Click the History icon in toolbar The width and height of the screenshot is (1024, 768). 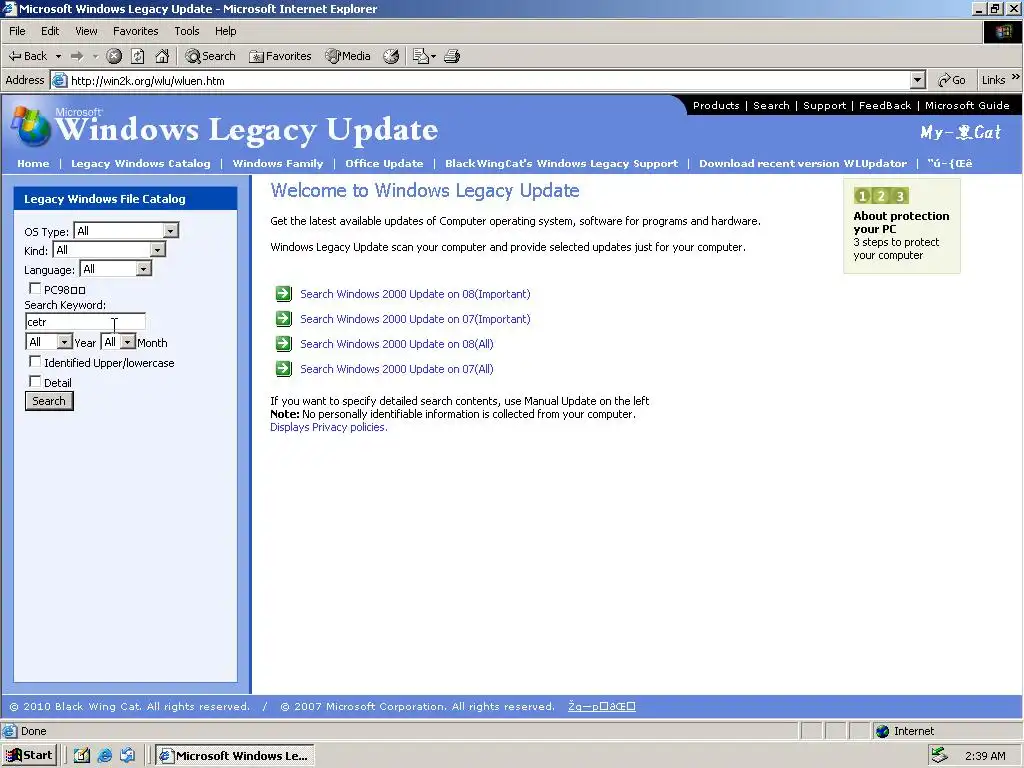[391, 56]
